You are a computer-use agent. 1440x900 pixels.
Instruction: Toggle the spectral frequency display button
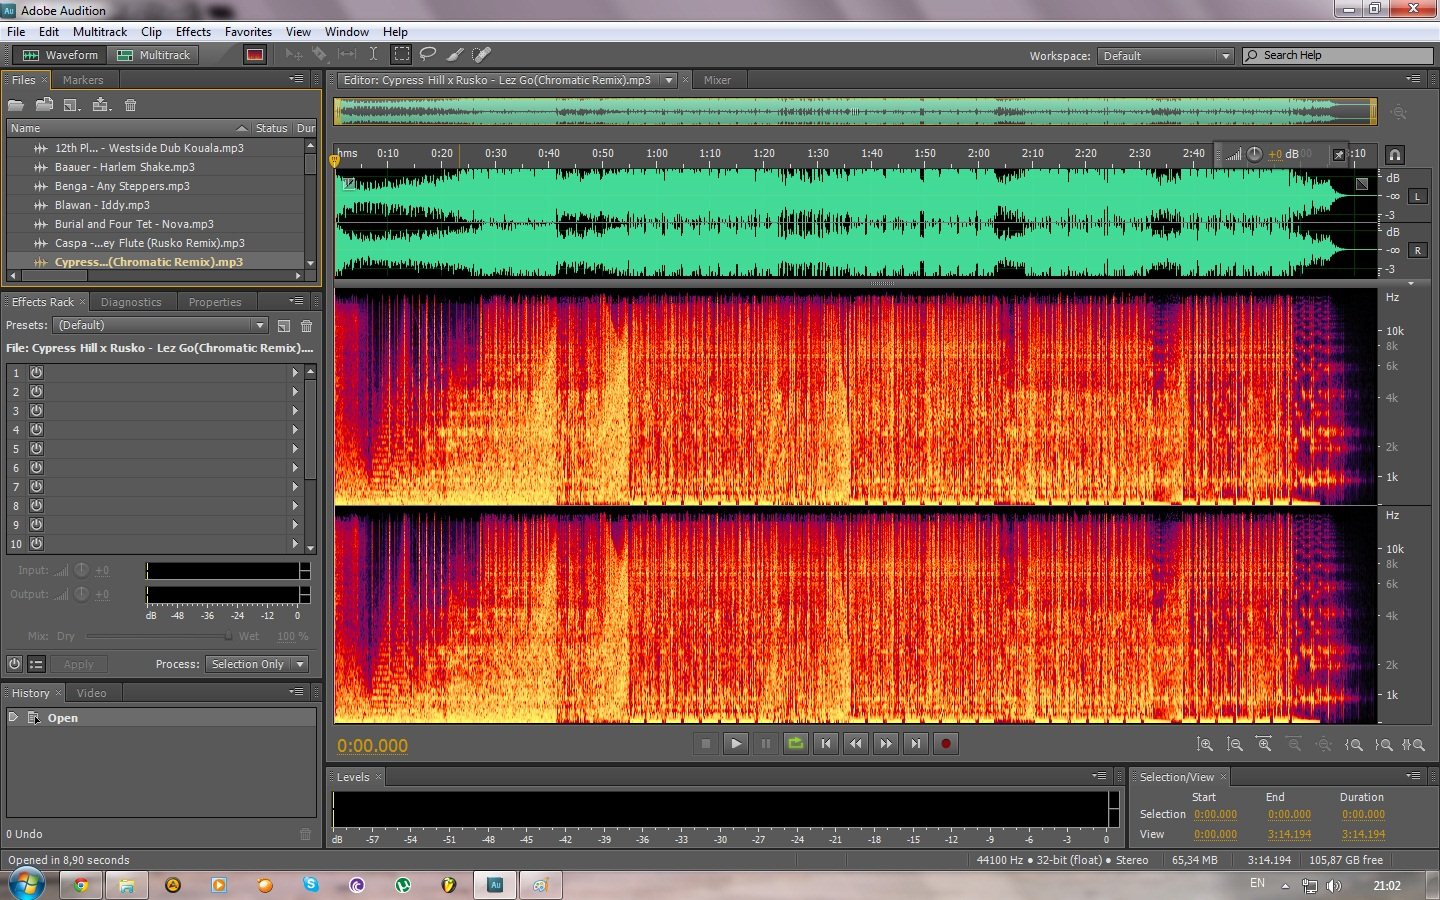(255, 55)
